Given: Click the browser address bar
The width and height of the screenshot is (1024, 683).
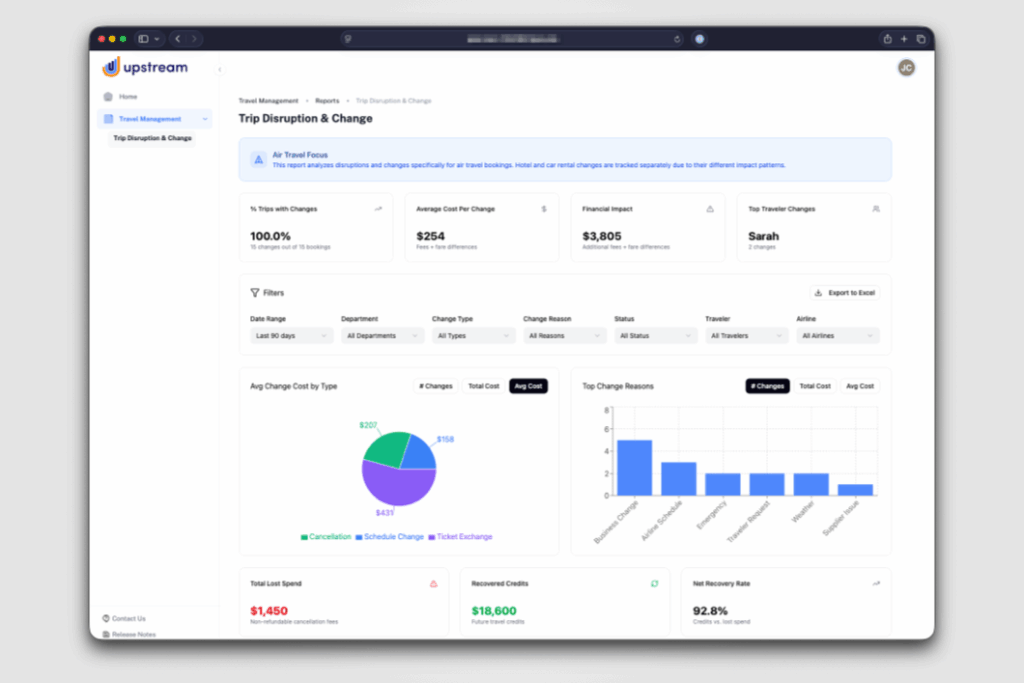Looking at the screenshot, I should (x=513, y=39).
